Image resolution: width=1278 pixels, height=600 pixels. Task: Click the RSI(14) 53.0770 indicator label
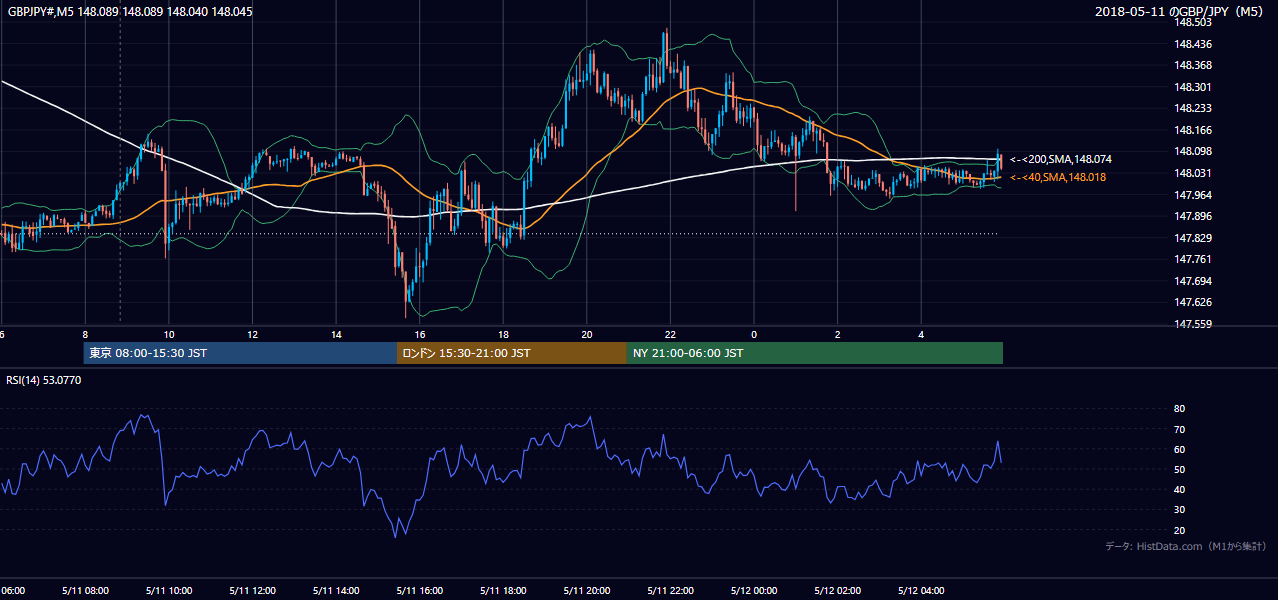point(43,380)
